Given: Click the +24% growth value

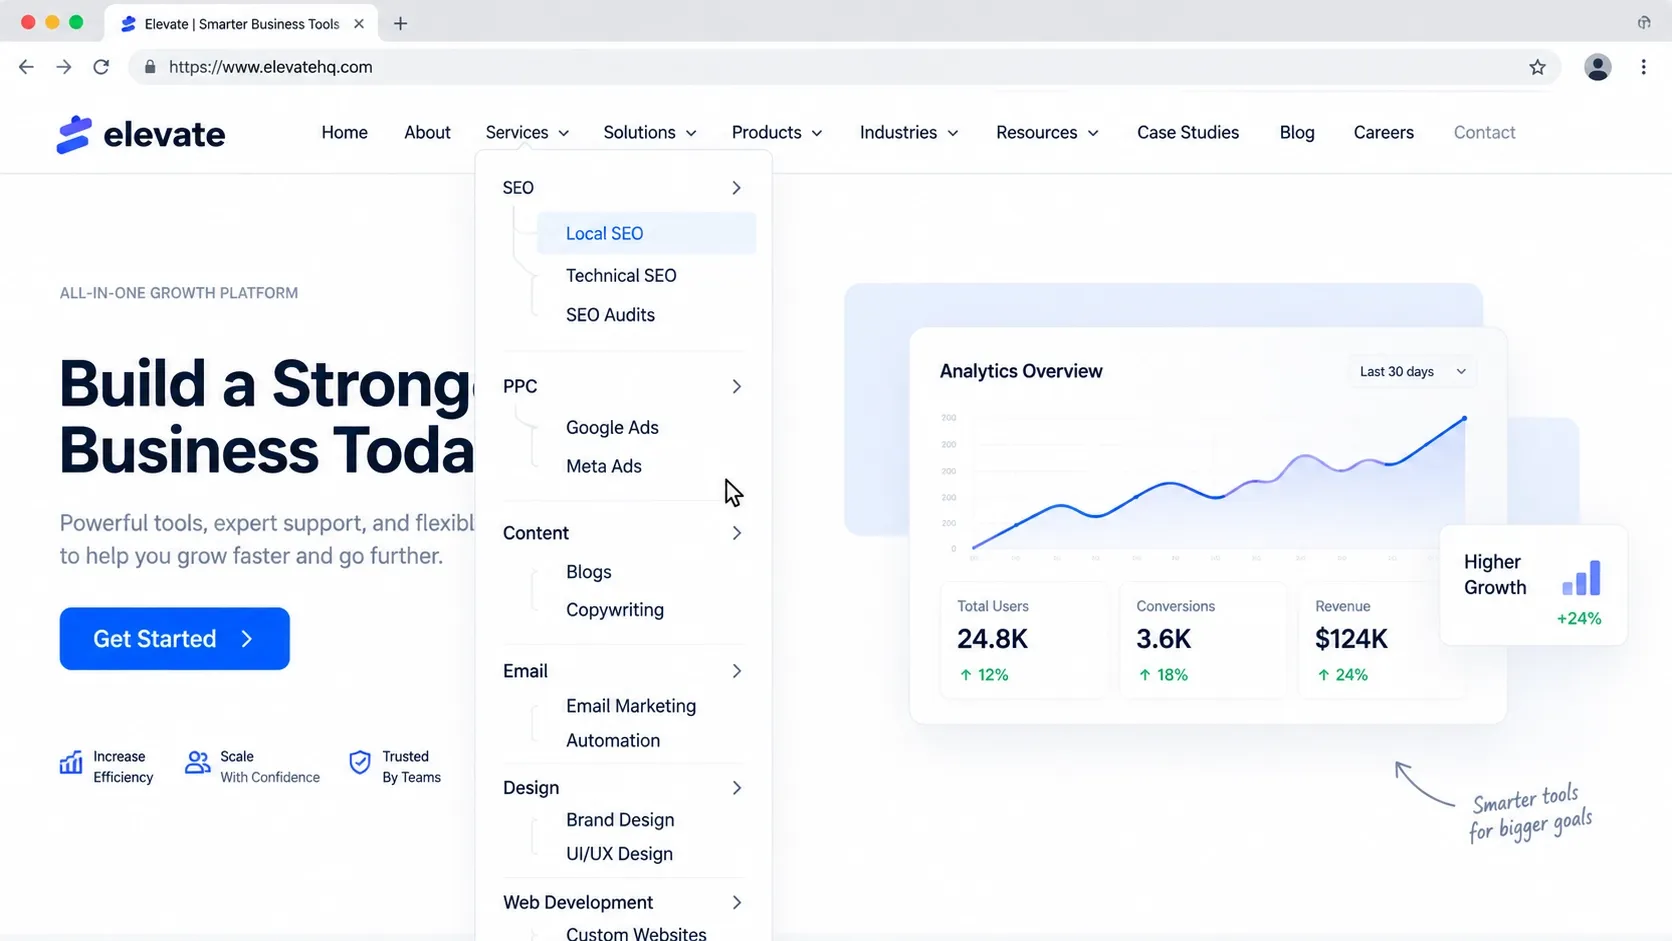Looking at the screenshot, I should (x=1578, y=619).
